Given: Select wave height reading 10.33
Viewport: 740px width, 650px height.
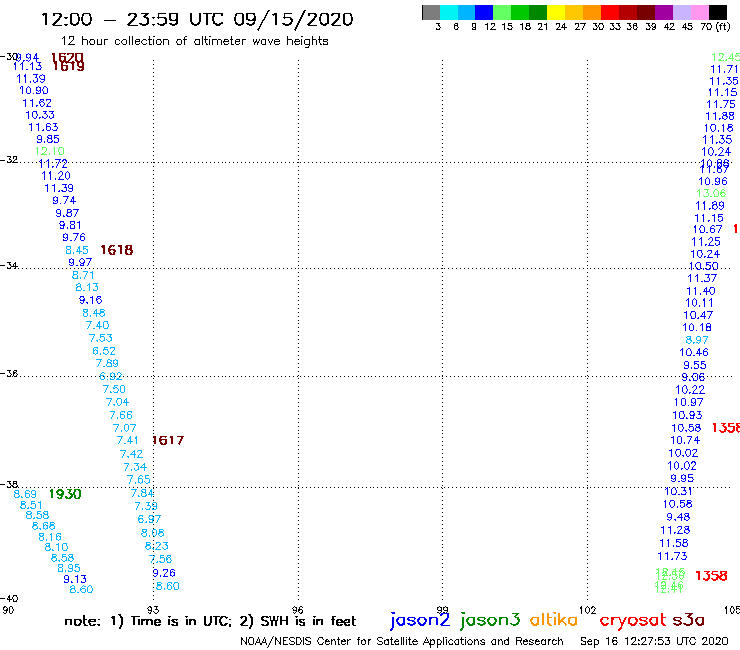Looking at the screenshot, I should click(40, 115).
